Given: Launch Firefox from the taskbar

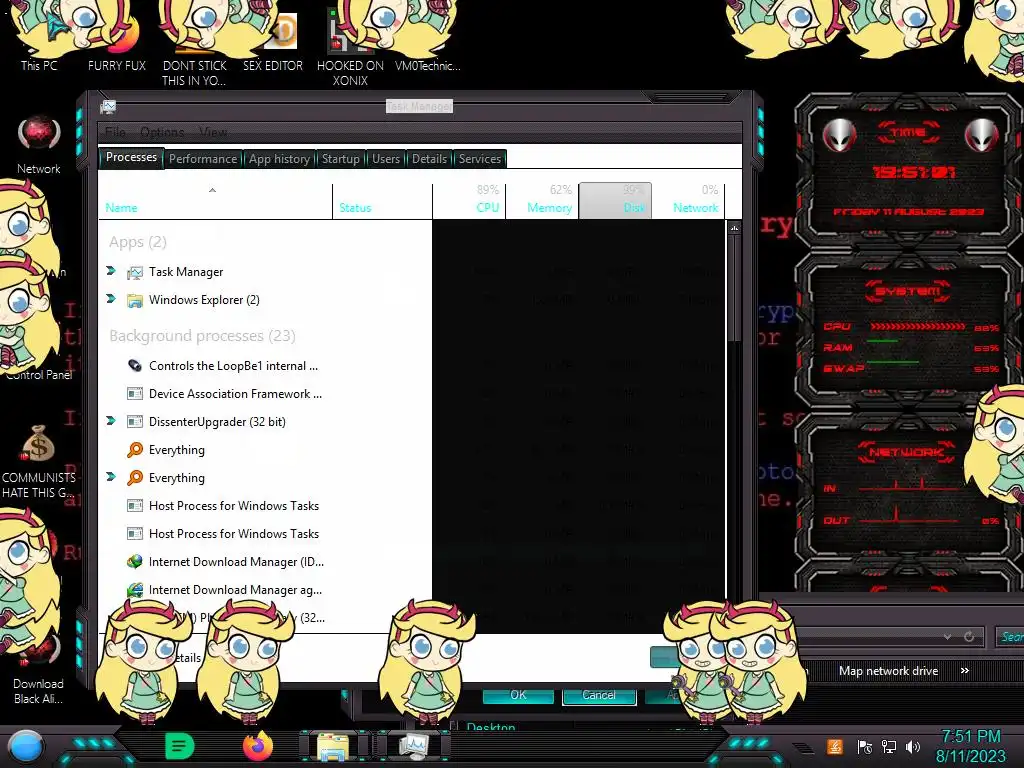Looking at the screenshot, I should coord(258,746).
